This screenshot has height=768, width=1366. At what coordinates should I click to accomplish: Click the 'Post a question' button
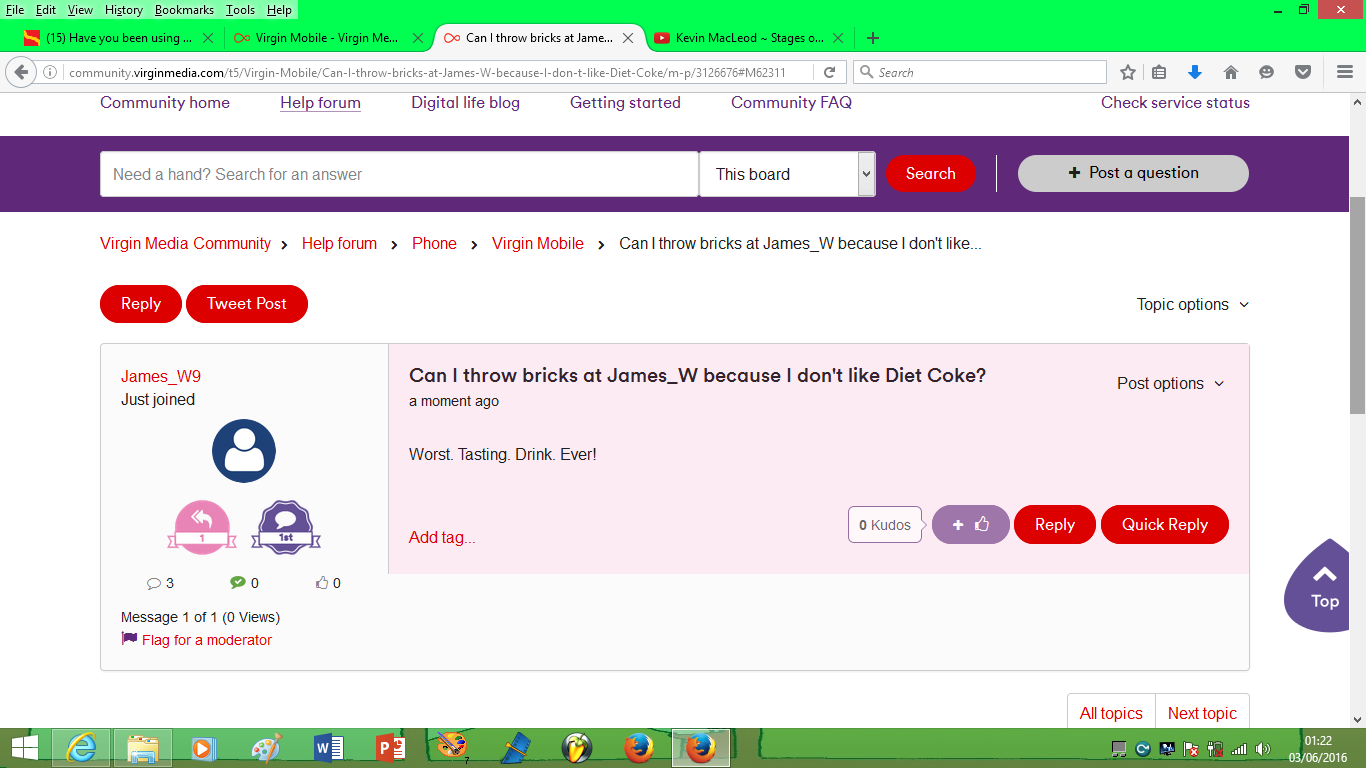pyautogui.click(x=1132, y=173)
